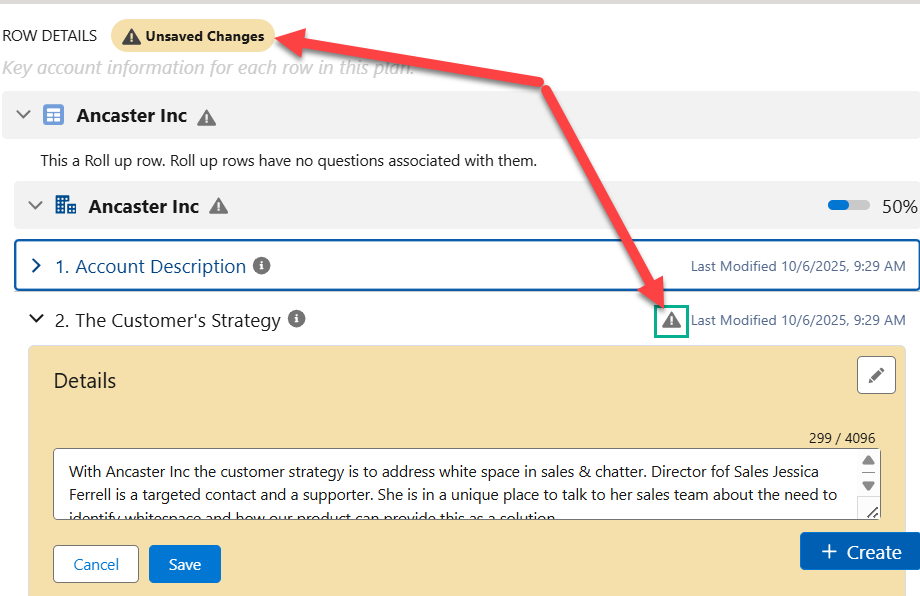Viewport: 920px width, 596px height.
Task: Click warning triangle beside account row Ancaster Inc
Action: [x=218, y=207]
